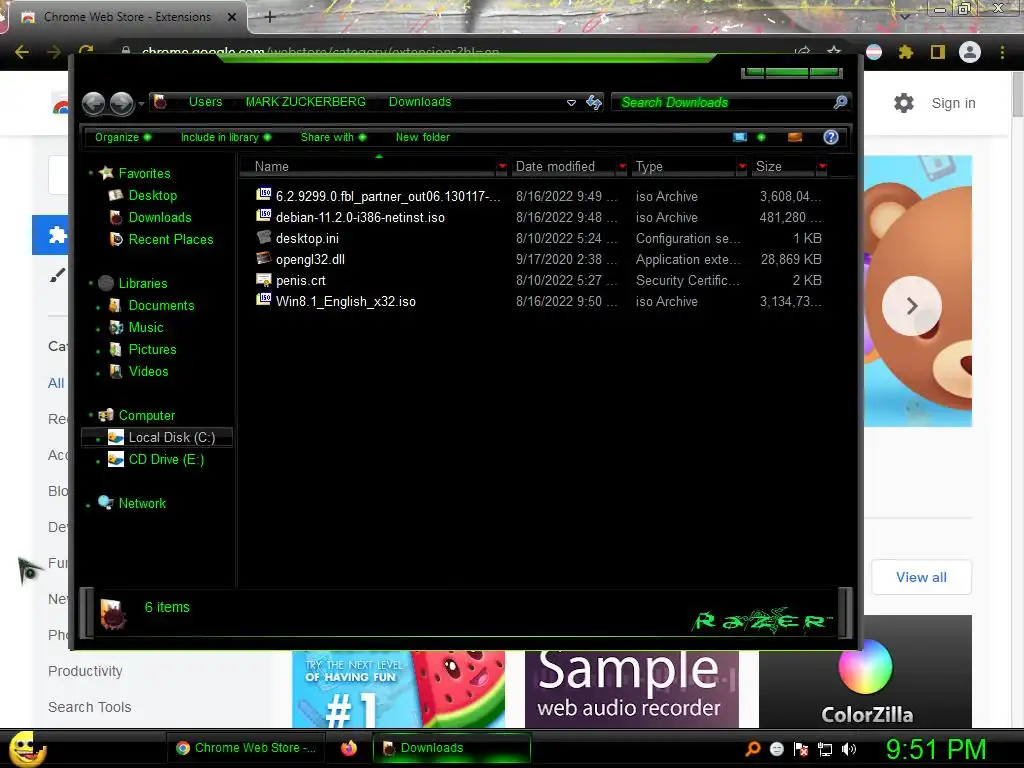This screenshot has width=1024, height=768.
Task: Select Documents library
Action: pyautogui.click(x=161, y=305)
